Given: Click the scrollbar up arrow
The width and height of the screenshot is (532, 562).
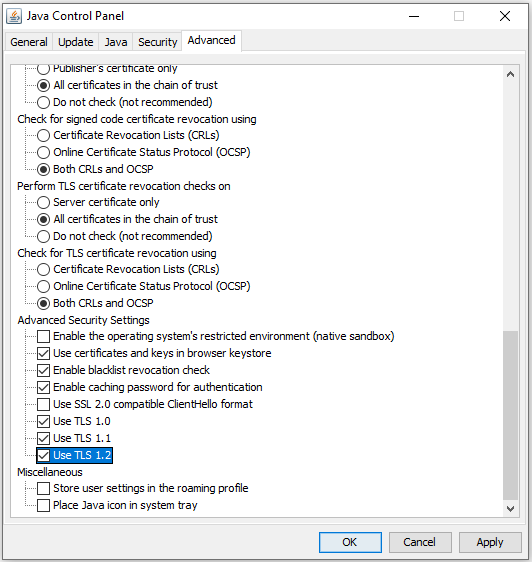Looking at the screenshot, I should point(510,75).
